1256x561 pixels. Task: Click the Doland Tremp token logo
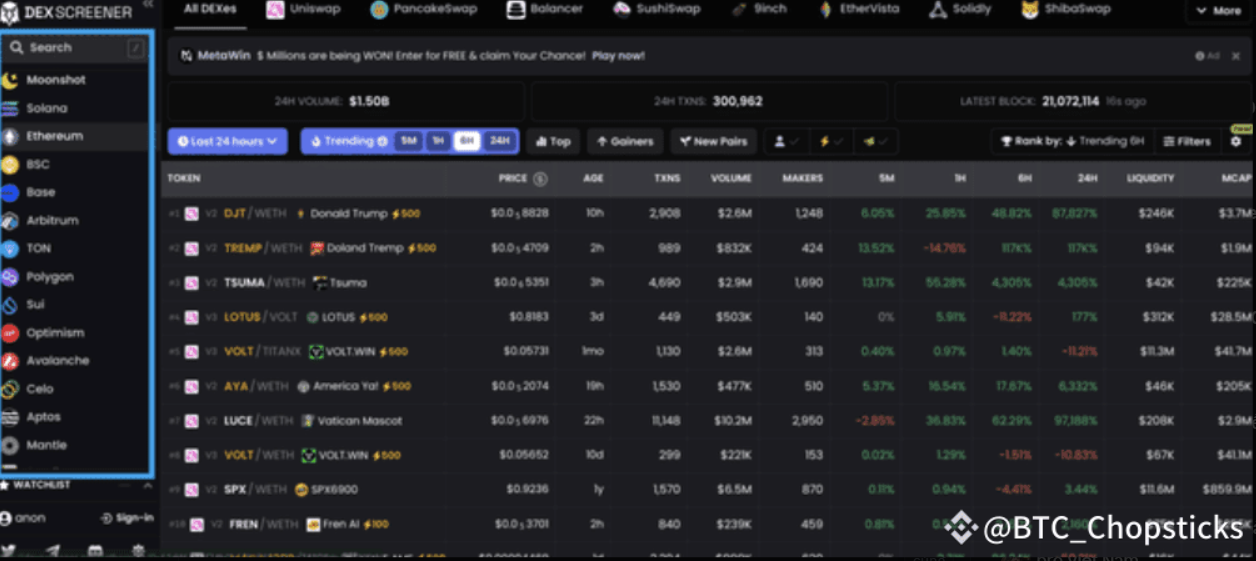[317, 248]
